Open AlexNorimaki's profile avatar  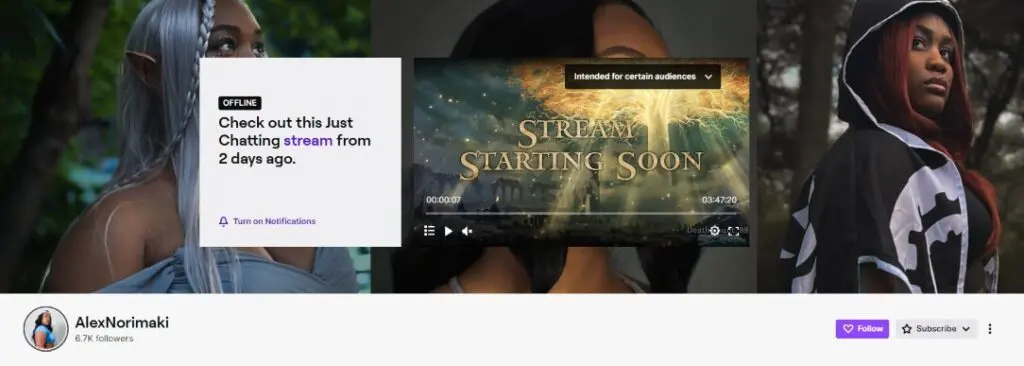(46, 329)
